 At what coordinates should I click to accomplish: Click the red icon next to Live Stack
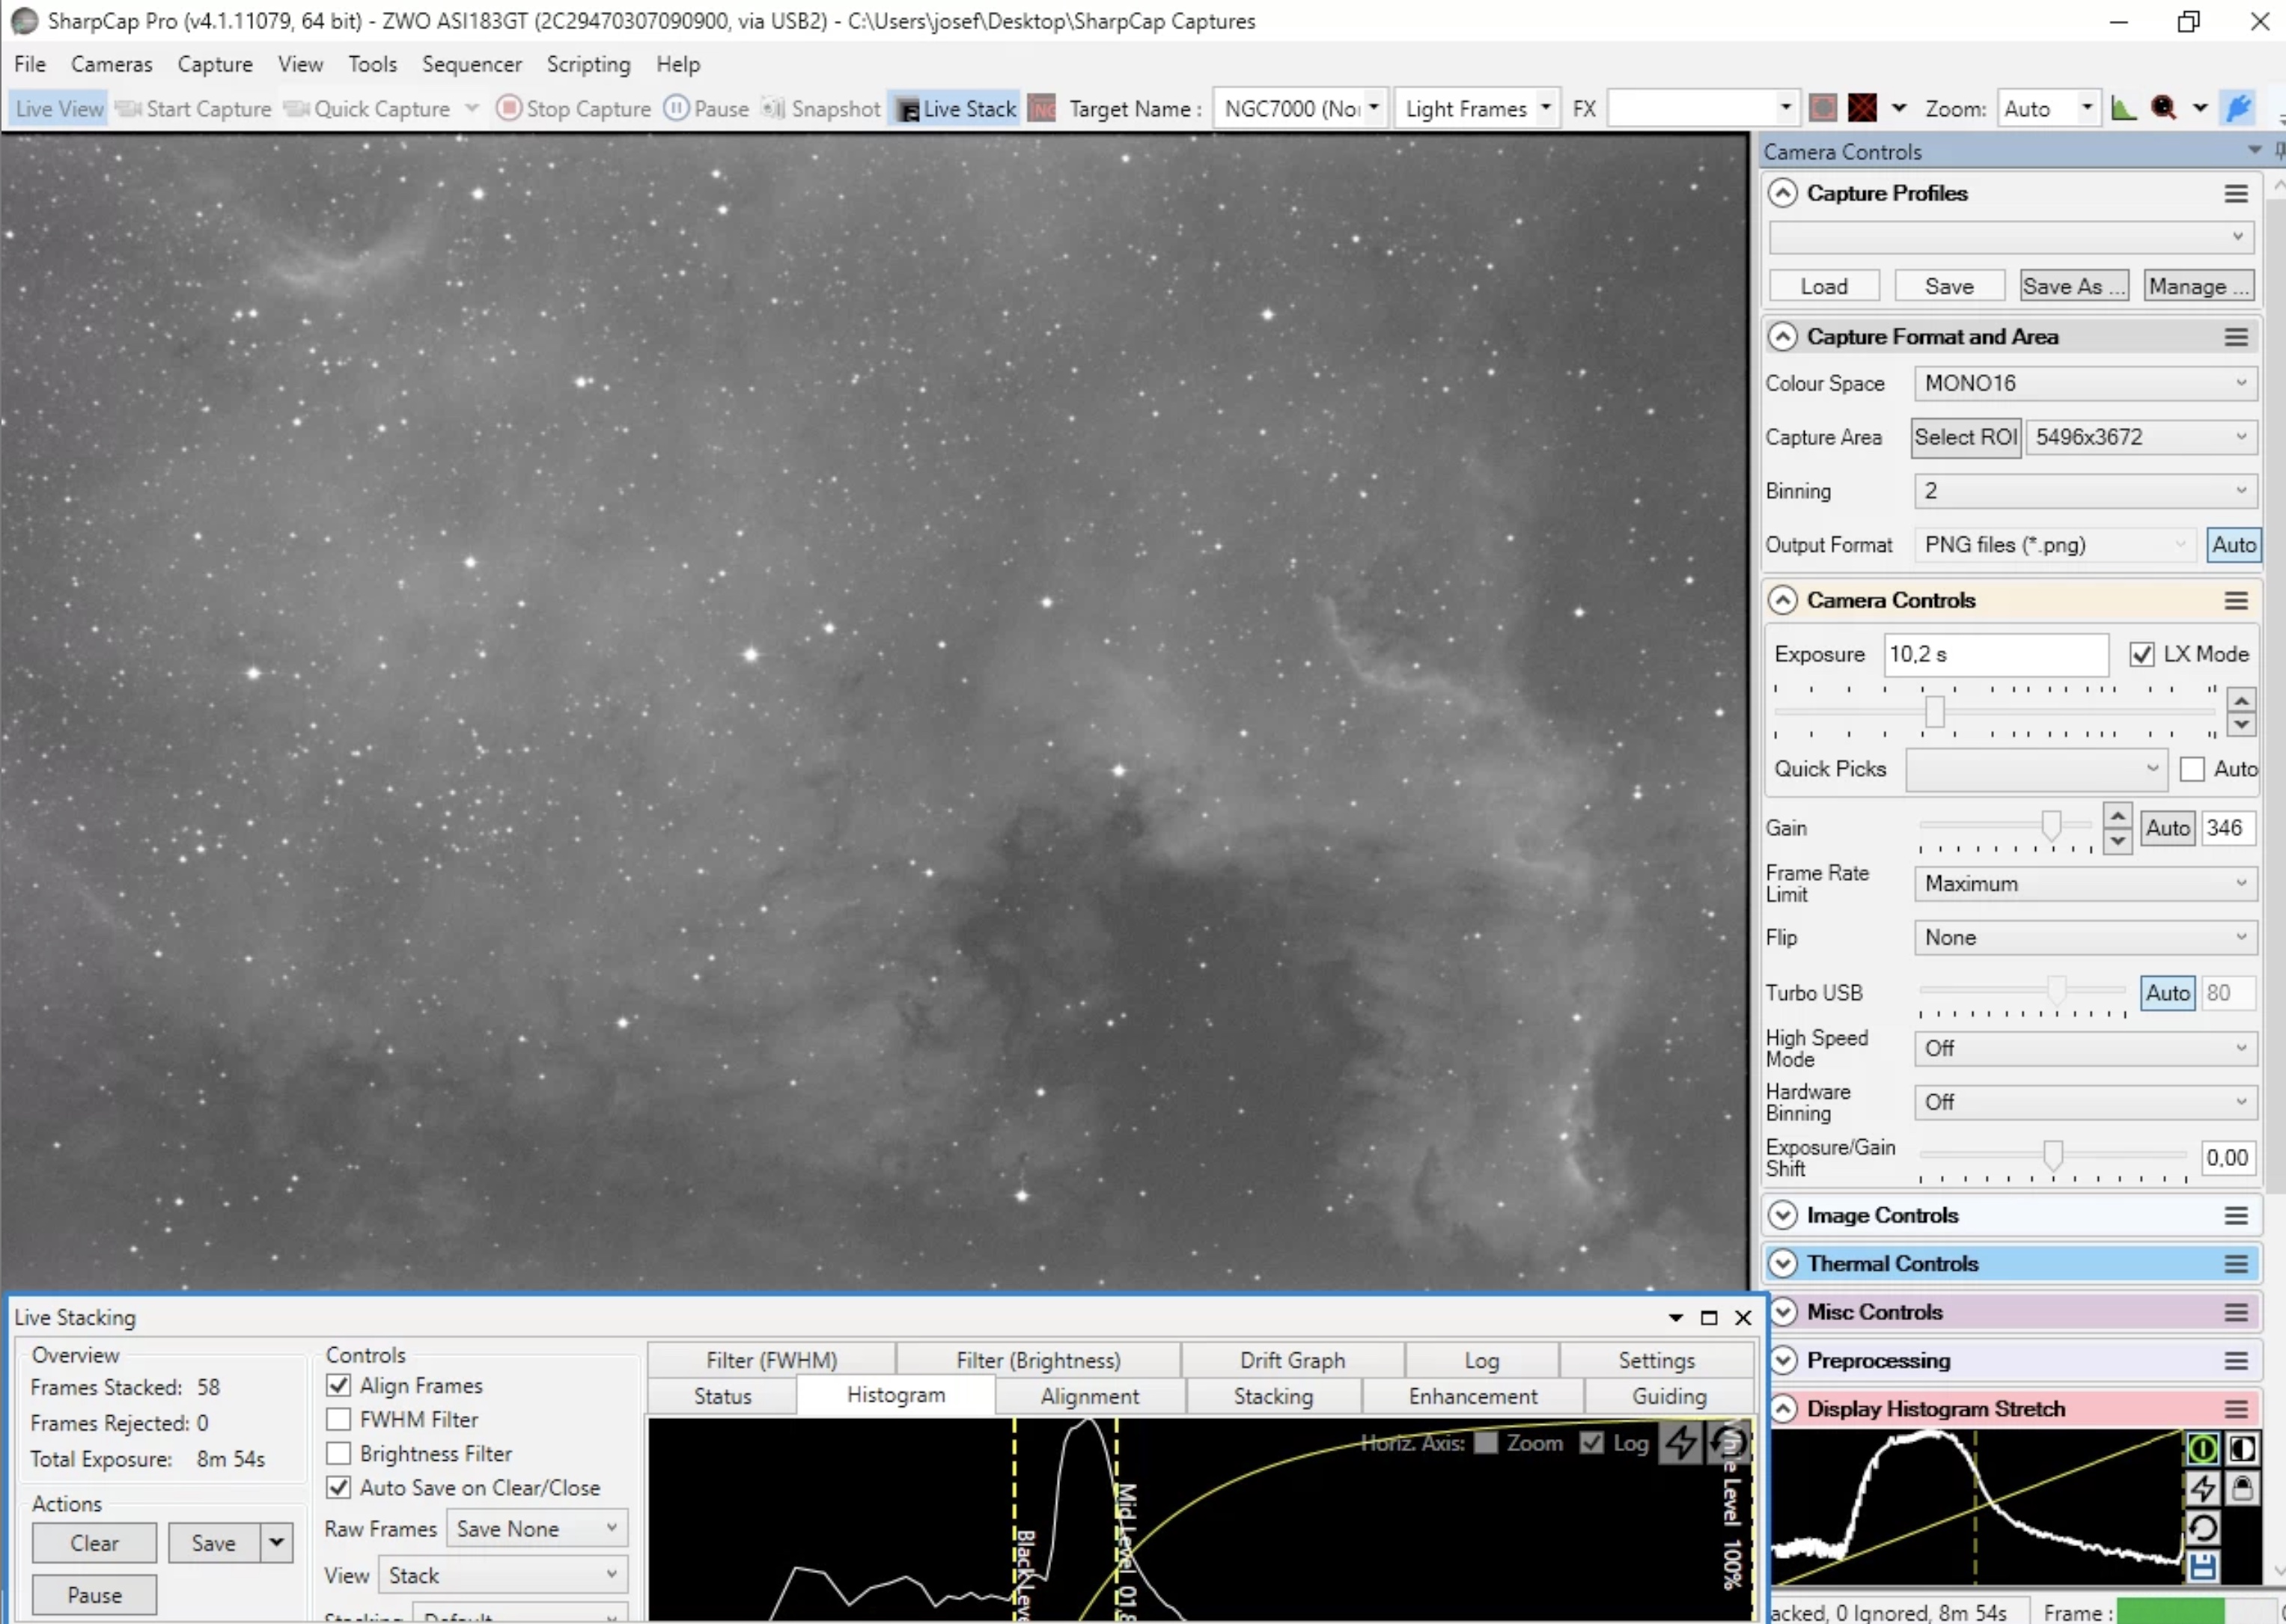[1042, 108]
